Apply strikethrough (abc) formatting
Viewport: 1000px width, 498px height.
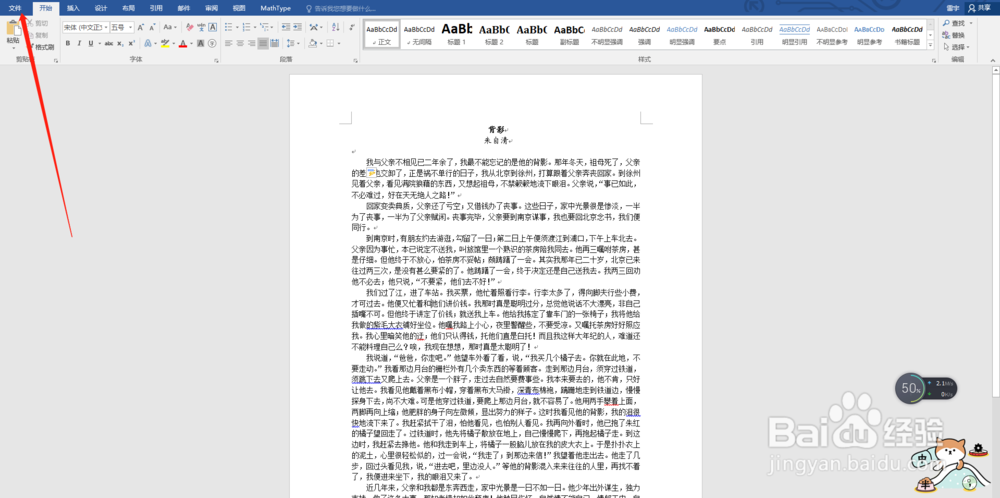(108, 43)
